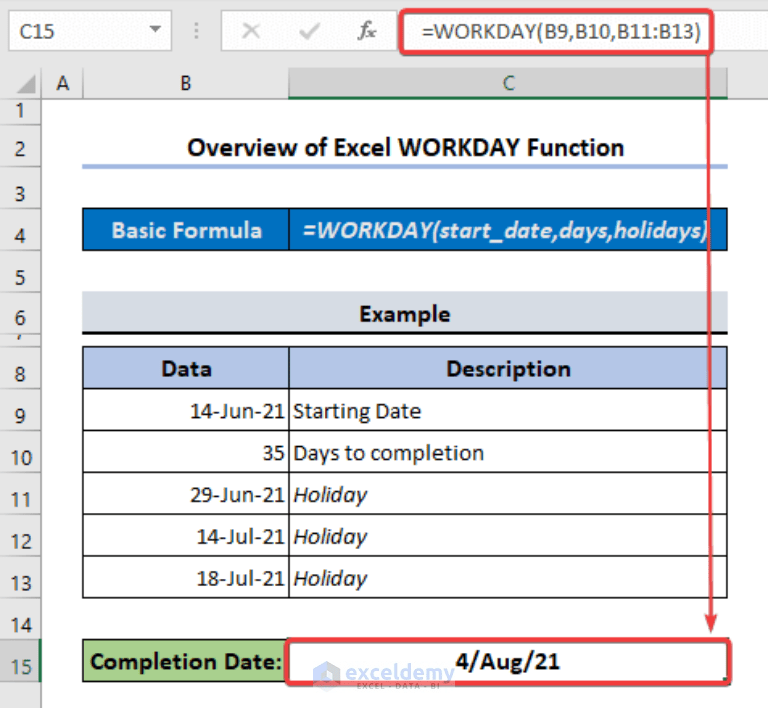Select column C header

[508, 84]
